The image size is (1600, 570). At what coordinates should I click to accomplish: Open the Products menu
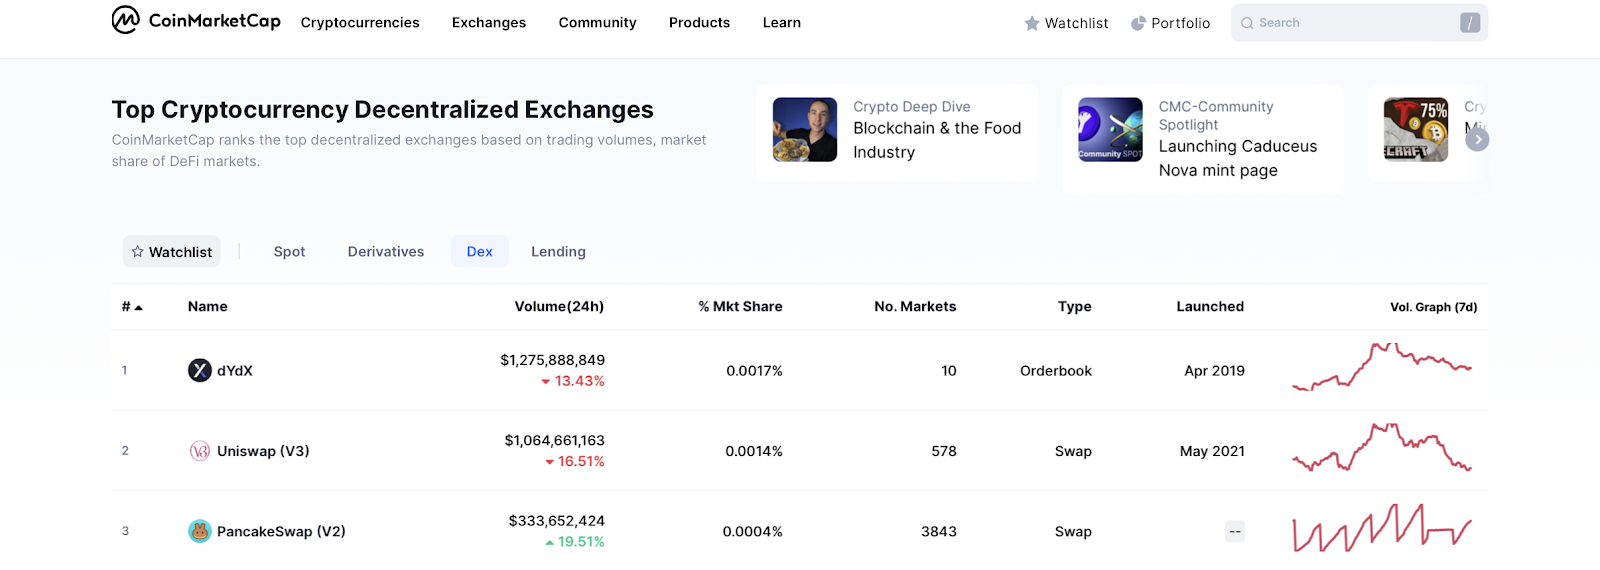click(699, 22)
